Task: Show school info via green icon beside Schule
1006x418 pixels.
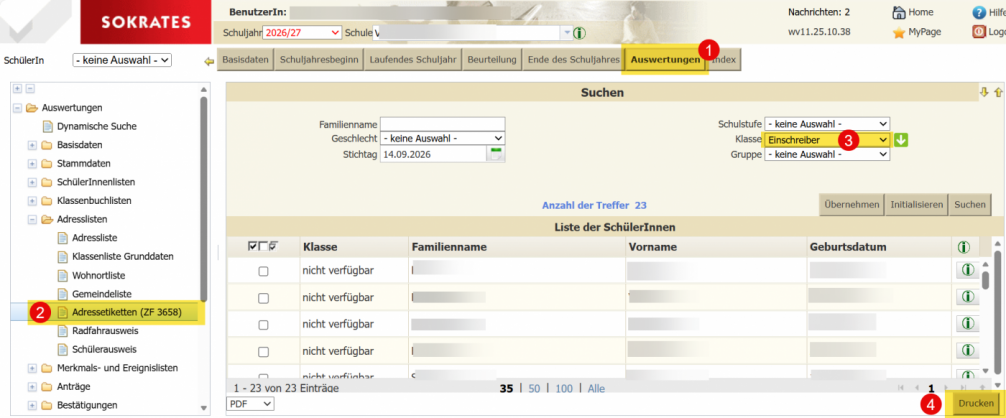Action: (x=579, y=33)
